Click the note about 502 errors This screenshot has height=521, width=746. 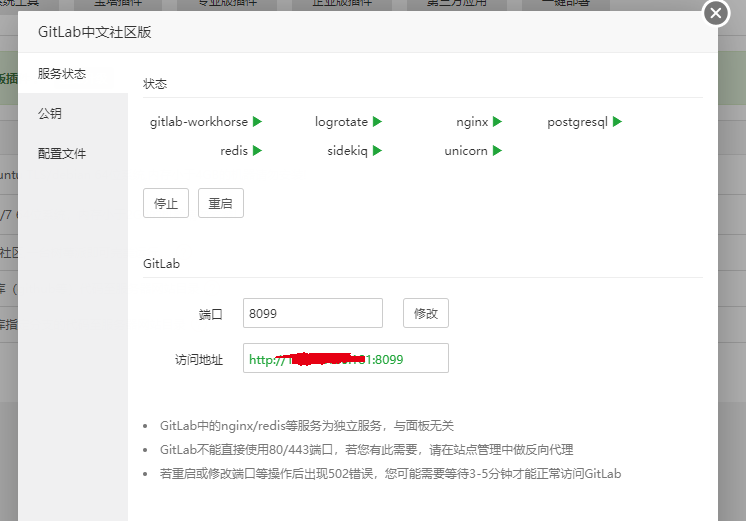(x=391, y=474)
